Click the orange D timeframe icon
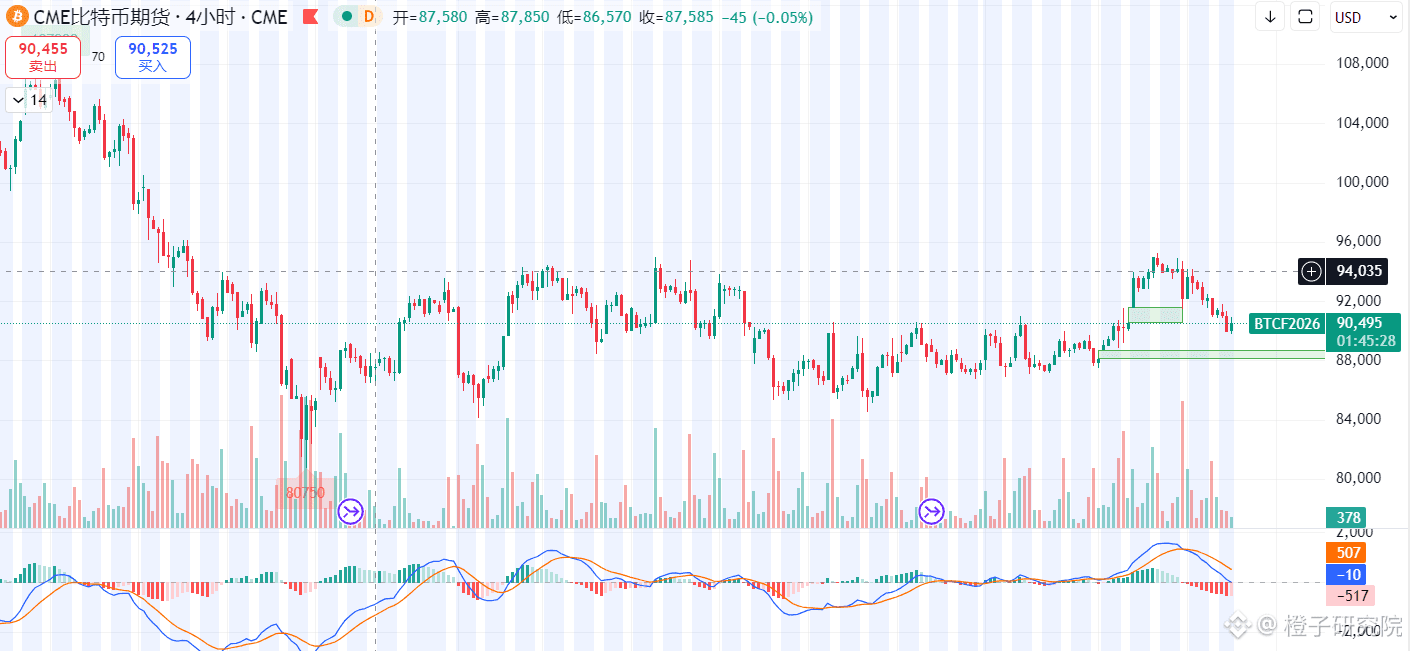The height and width of the screenshot is (651, 1410). [368, 16]
